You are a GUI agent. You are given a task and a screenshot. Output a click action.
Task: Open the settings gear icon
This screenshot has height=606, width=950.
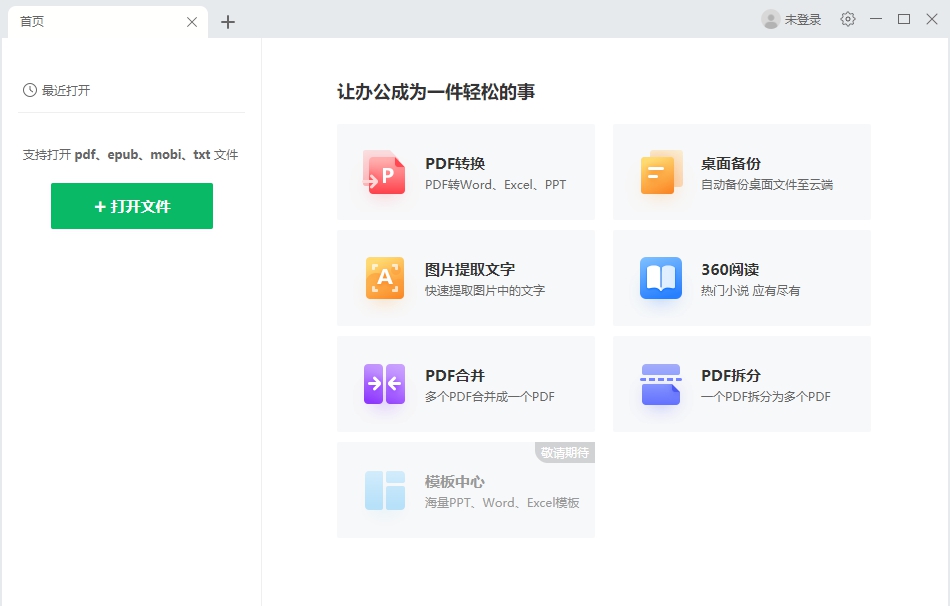tap(847, 19)
